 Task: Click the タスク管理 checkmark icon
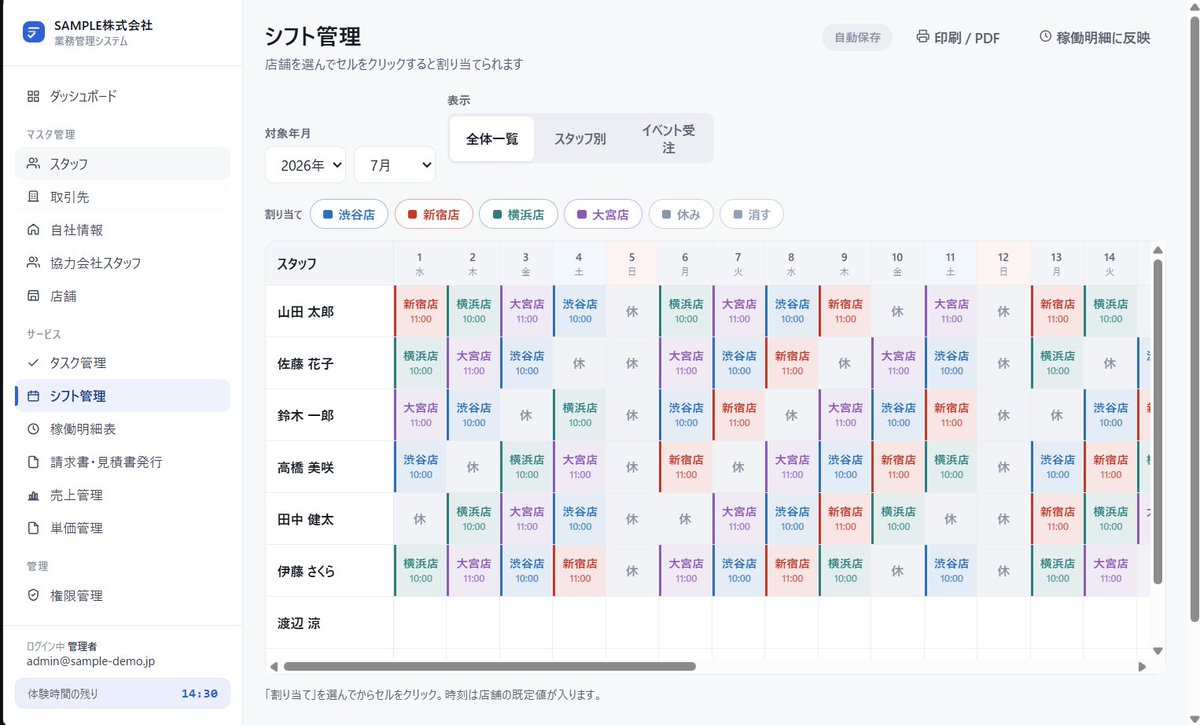33,362
